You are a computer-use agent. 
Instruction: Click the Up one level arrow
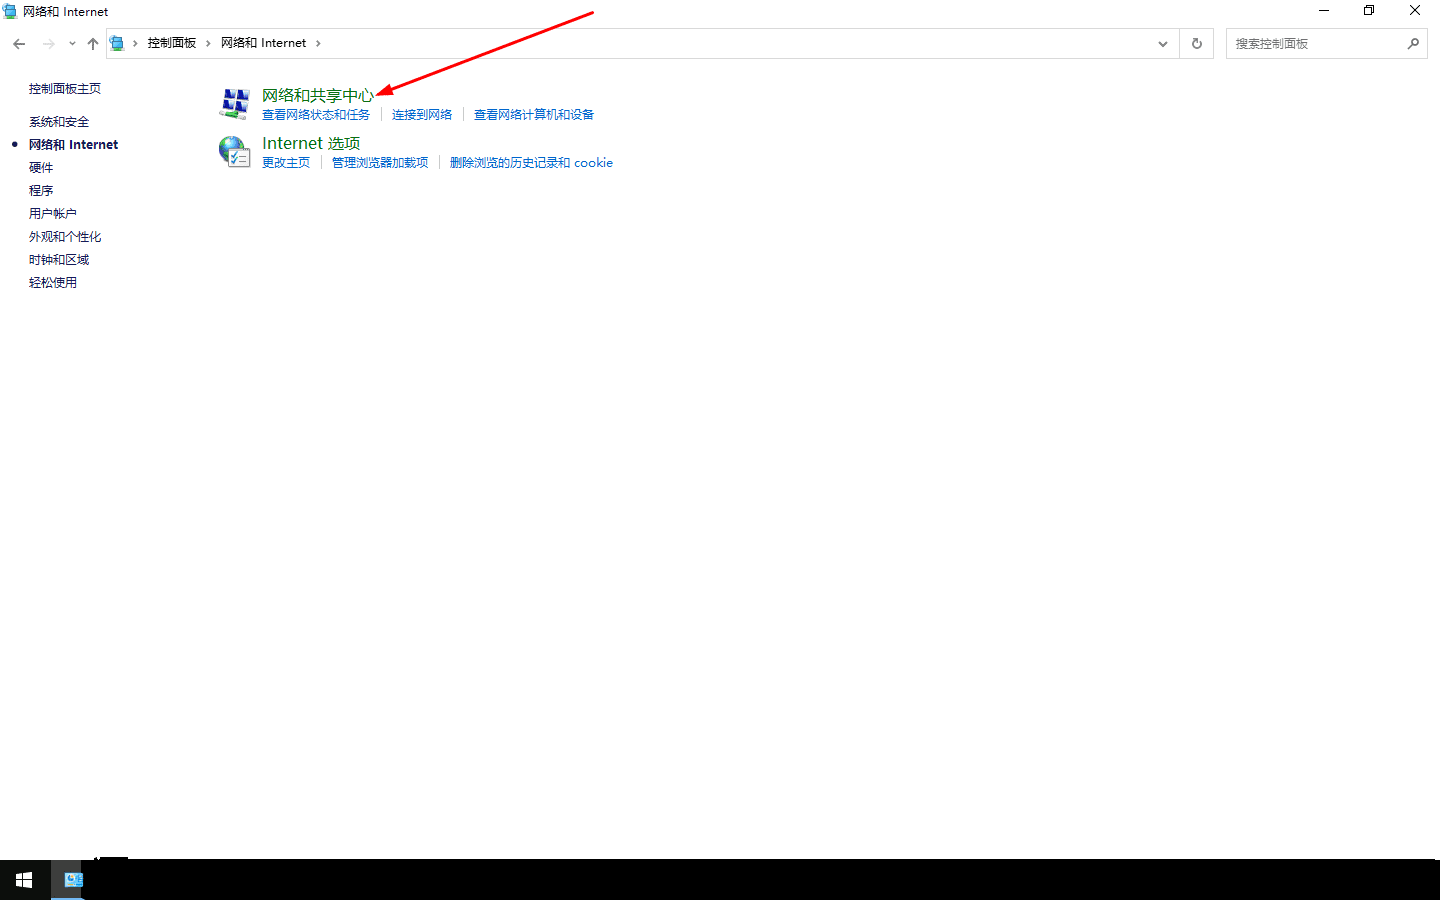[93, 44]
